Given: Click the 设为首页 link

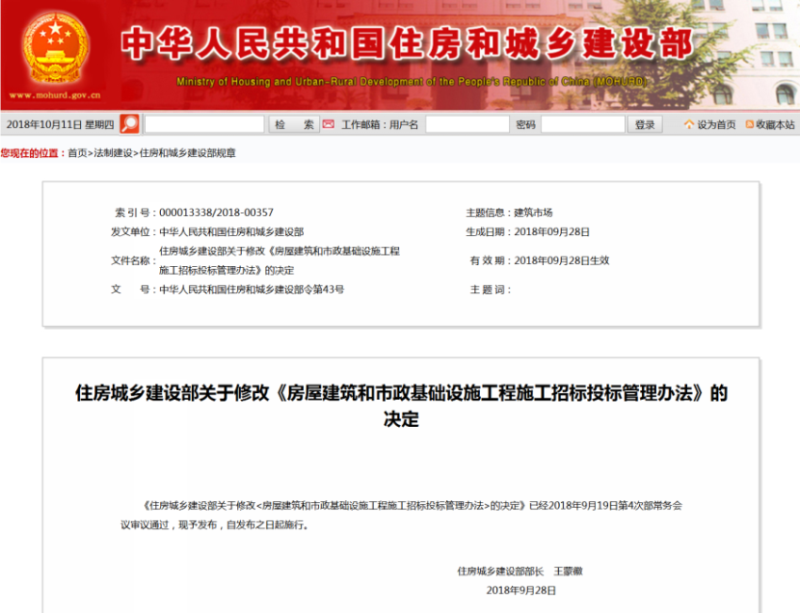Looking at the screenshot, I should [716, 125].
